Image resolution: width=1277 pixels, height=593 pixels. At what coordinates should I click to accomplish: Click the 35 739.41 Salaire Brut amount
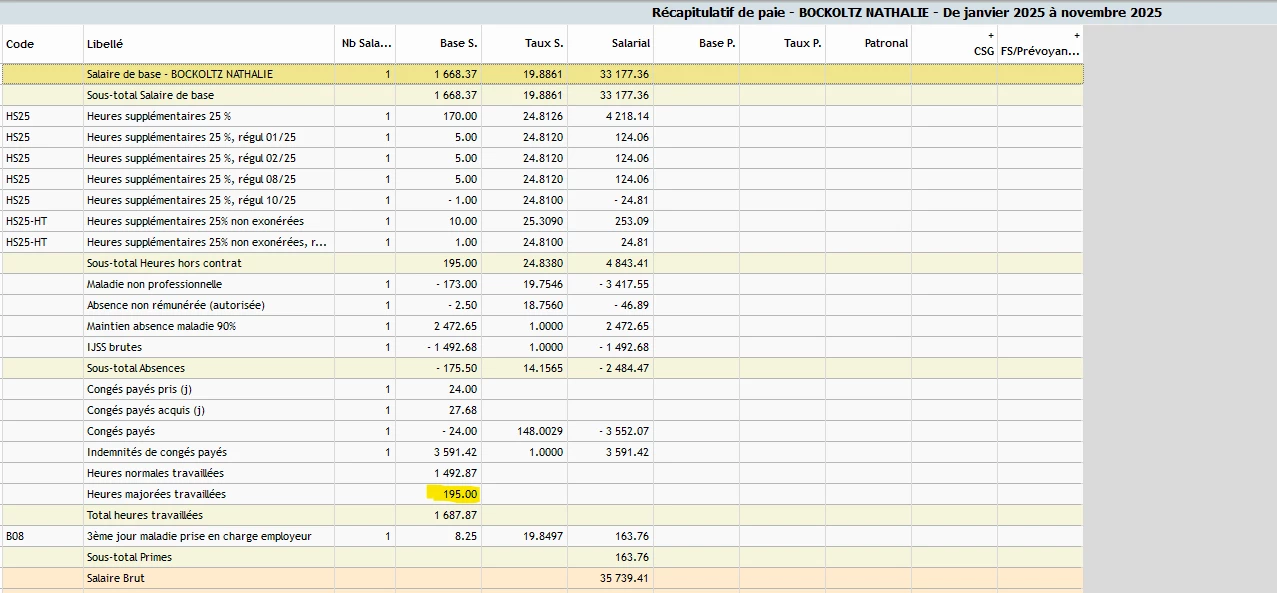622,578
